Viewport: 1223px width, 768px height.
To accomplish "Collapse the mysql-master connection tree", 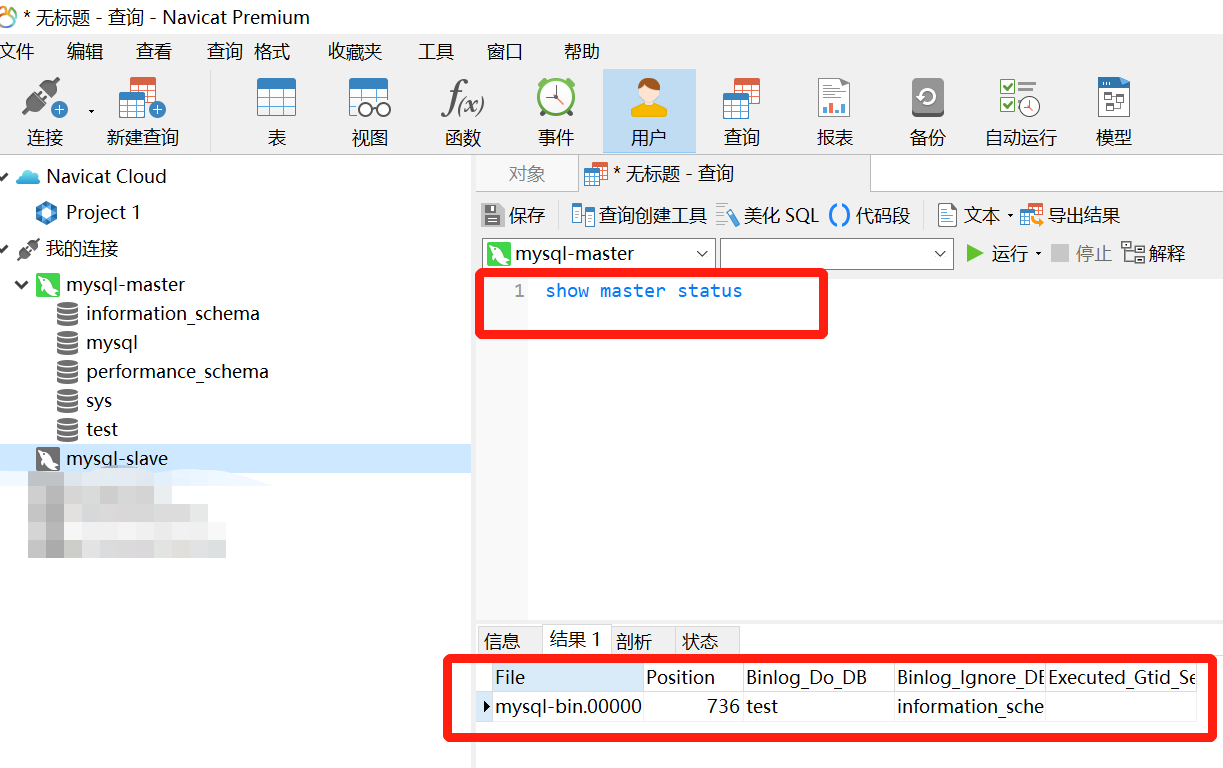I will point(20,284).
